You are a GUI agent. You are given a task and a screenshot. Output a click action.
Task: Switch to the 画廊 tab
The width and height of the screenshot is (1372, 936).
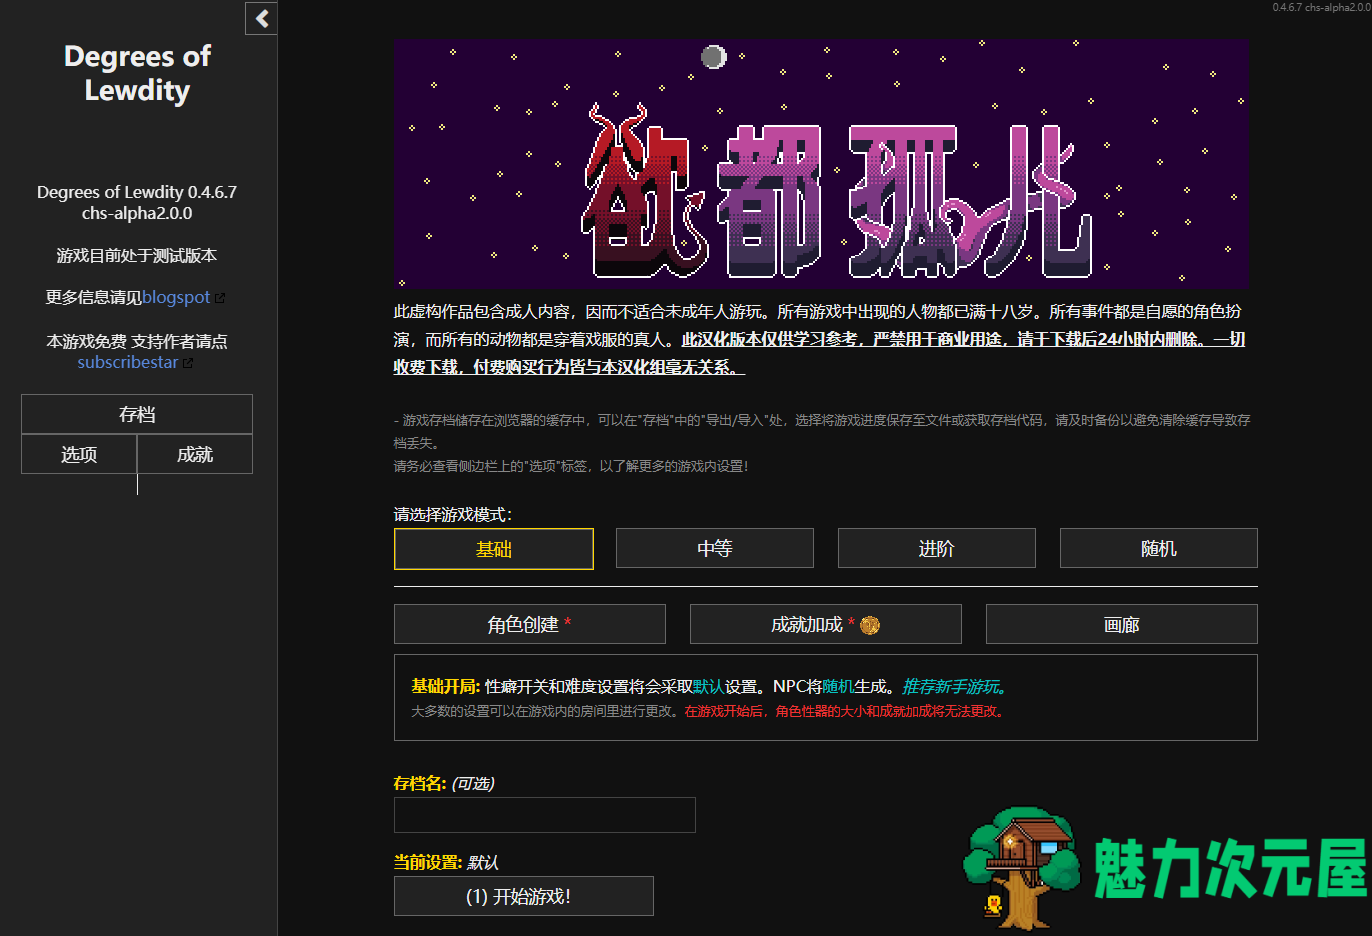coord(1122,624)
